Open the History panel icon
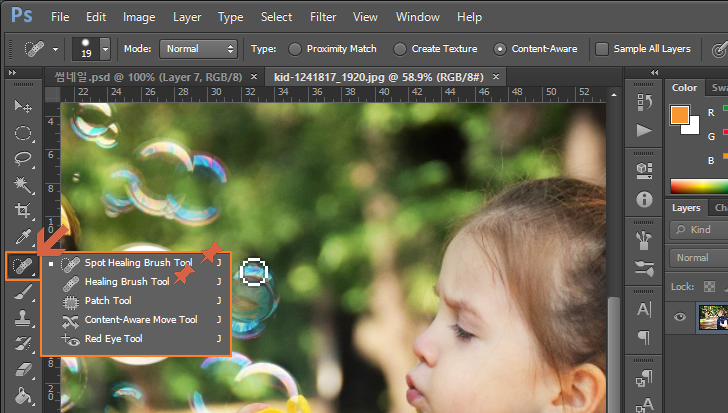Image resolution: width=728 pixels, height=413 pixels. point(644,102)
